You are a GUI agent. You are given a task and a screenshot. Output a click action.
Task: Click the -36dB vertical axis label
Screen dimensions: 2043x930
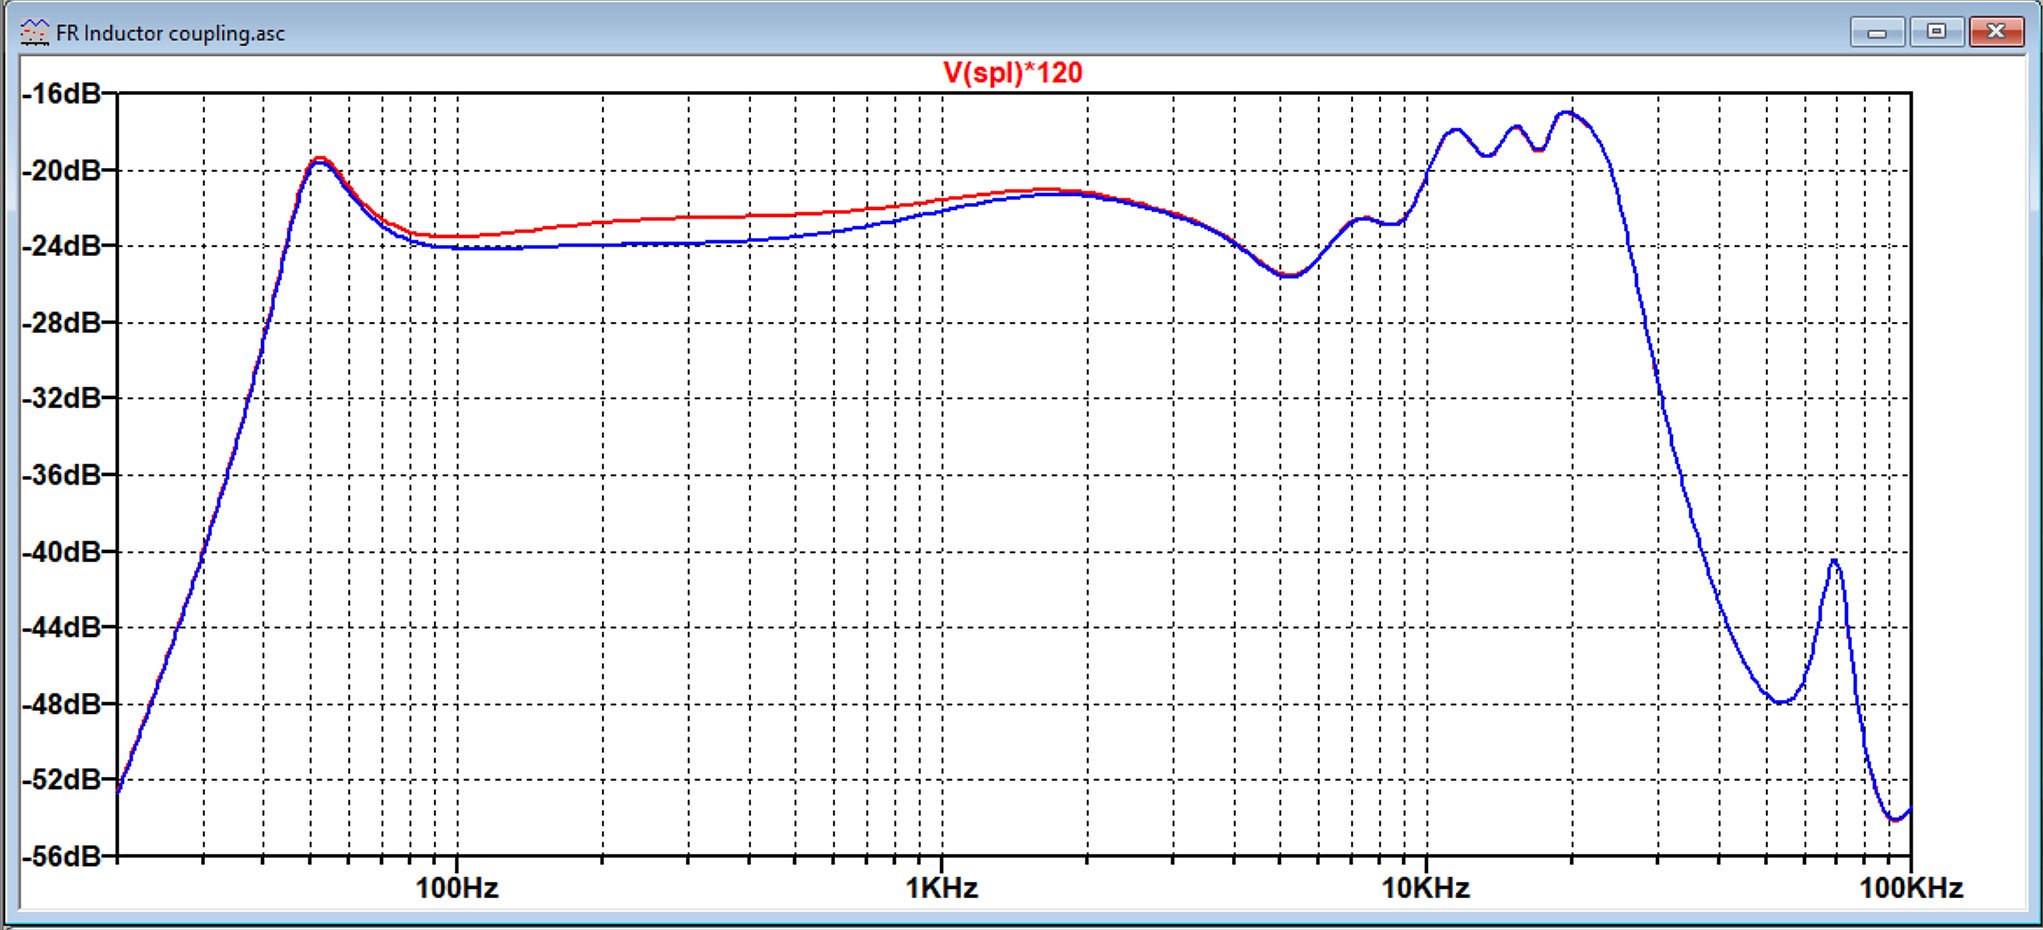click(x=62, y=475)
